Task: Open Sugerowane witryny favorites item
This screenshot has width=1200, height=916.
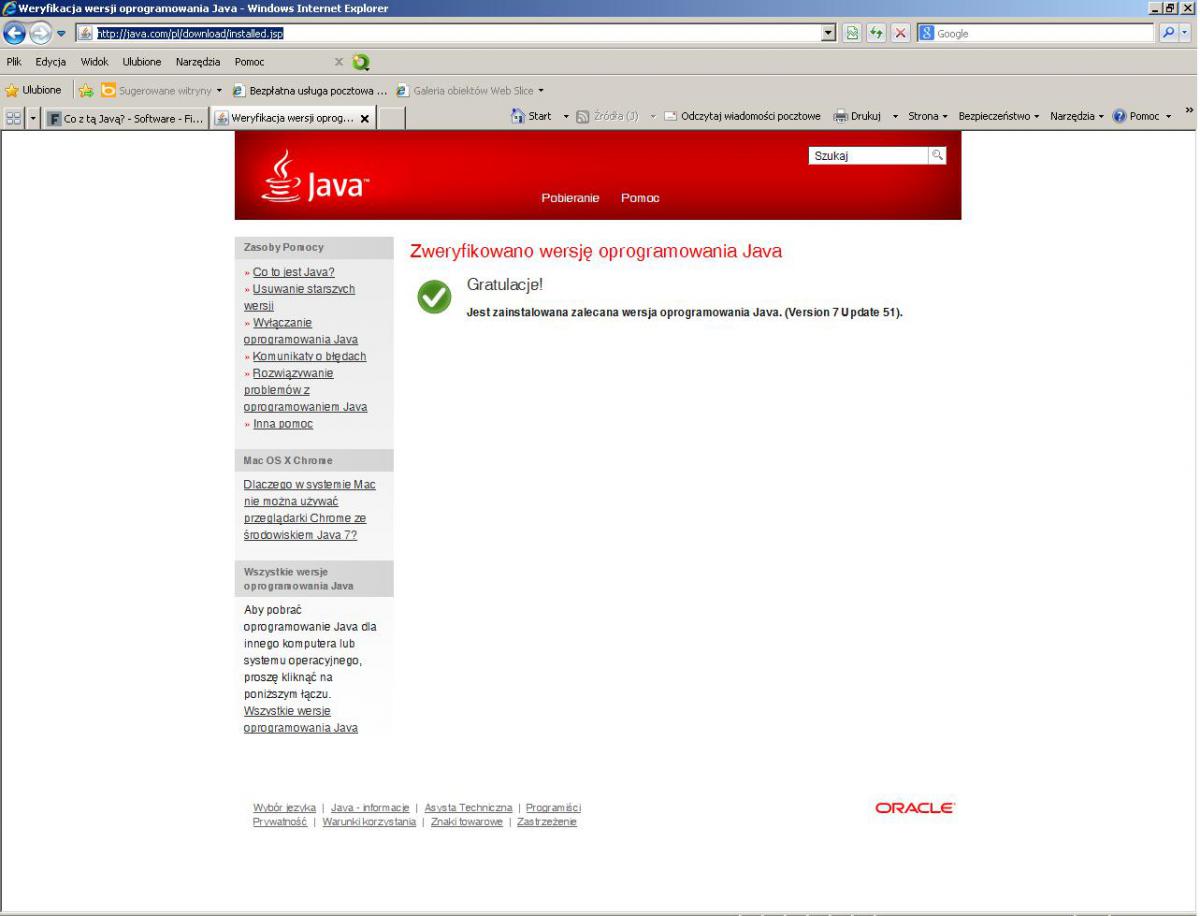Action: (x=161, y=89)
